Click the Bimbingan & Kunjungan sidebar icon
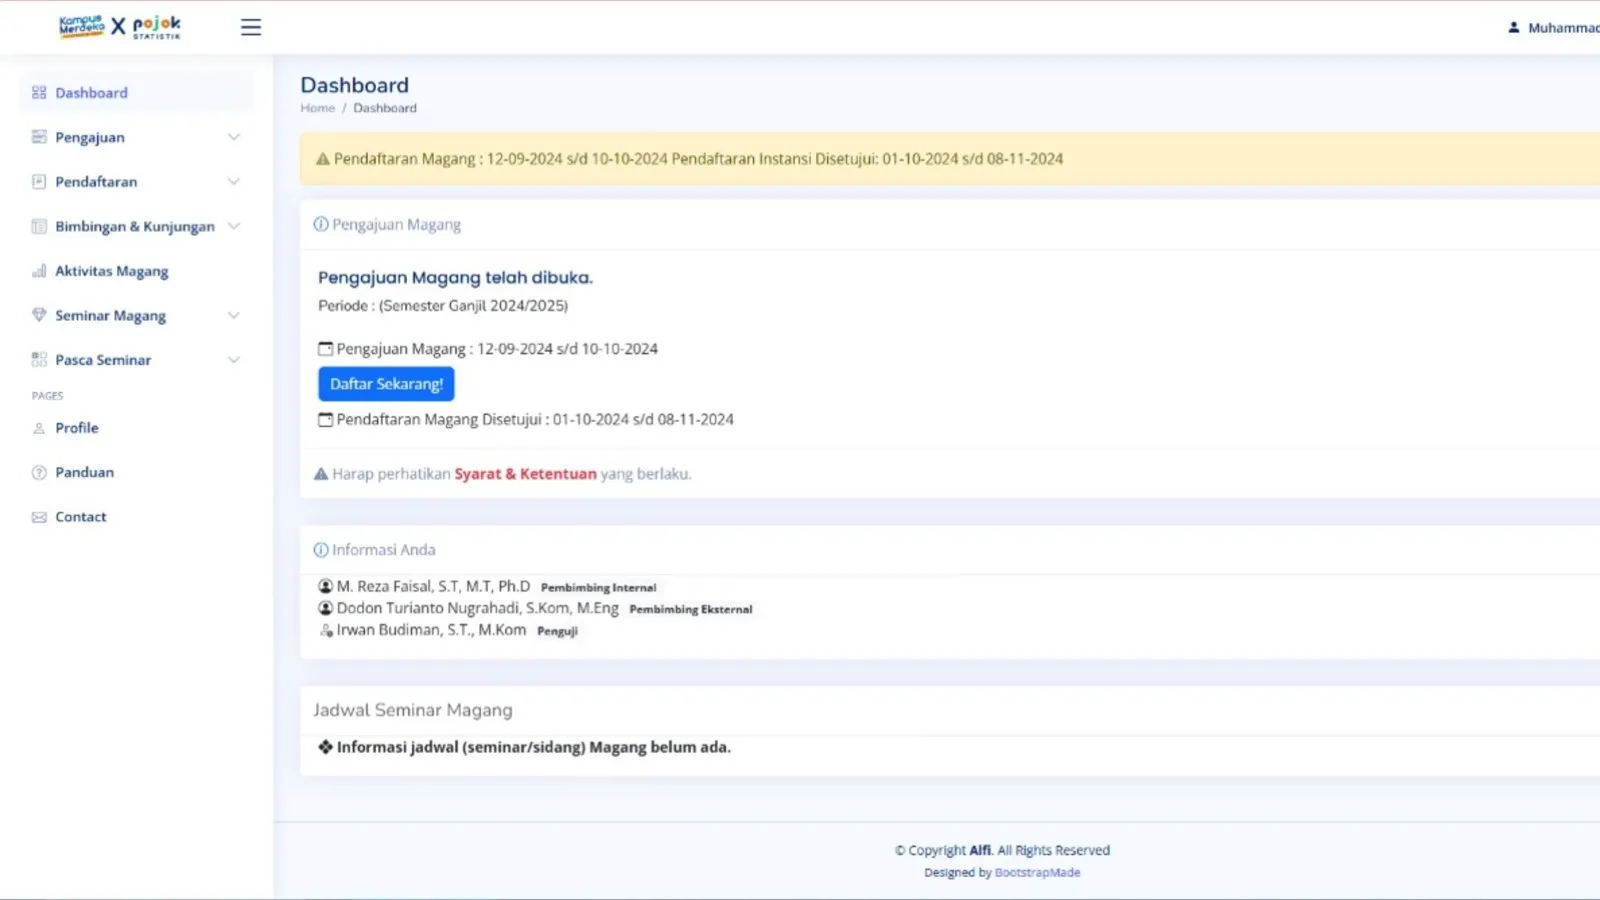 [39, 226]
